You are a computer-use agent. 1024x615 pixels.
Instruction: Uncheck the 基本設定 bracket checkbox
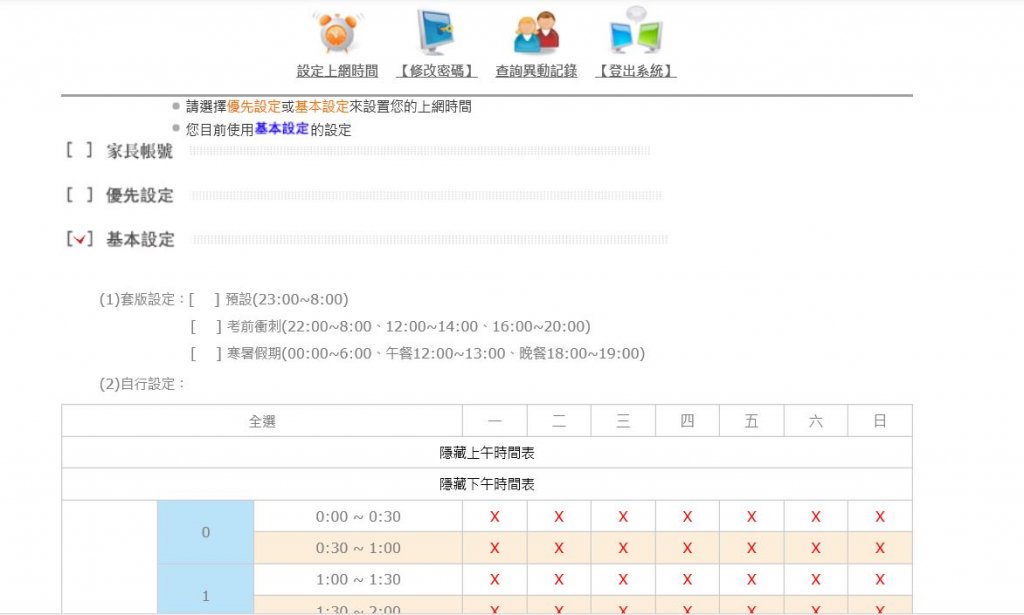[x=79, y=239]
